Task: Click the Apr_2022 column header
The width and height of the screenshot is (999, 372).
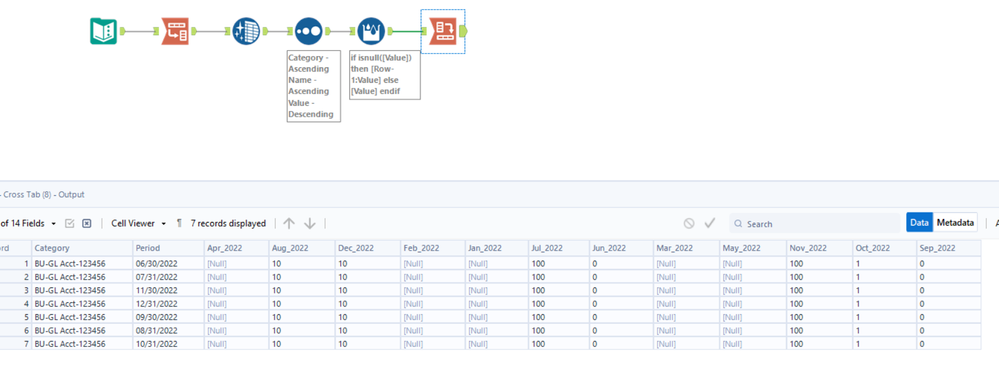Action: (x=236, y=248)
